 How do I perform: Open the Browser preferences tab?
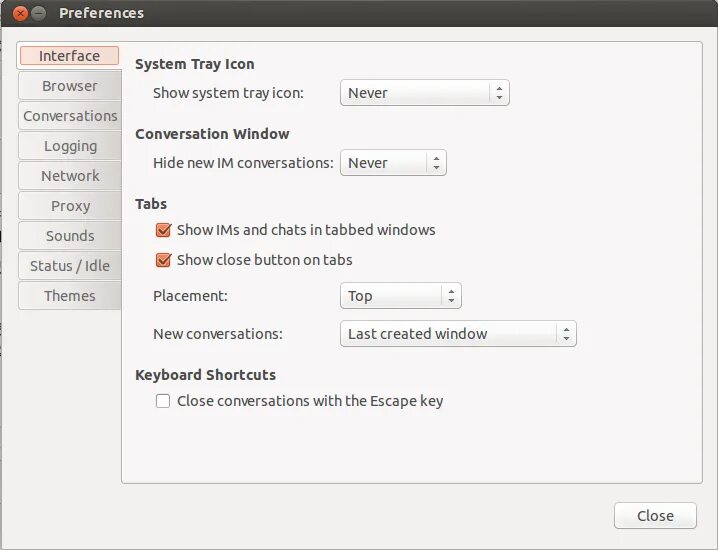70,86
